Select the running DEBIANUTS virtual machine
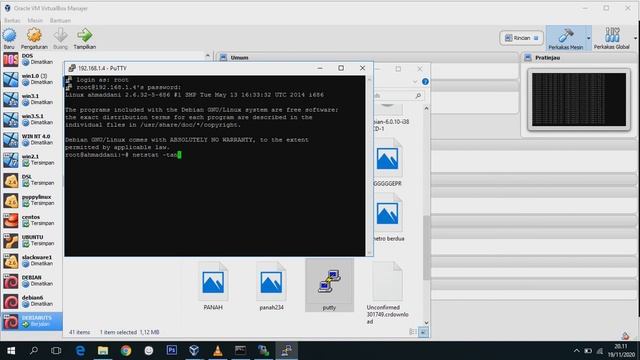Image resolution: width=640 pixels, height=360 pixels. 31,321
